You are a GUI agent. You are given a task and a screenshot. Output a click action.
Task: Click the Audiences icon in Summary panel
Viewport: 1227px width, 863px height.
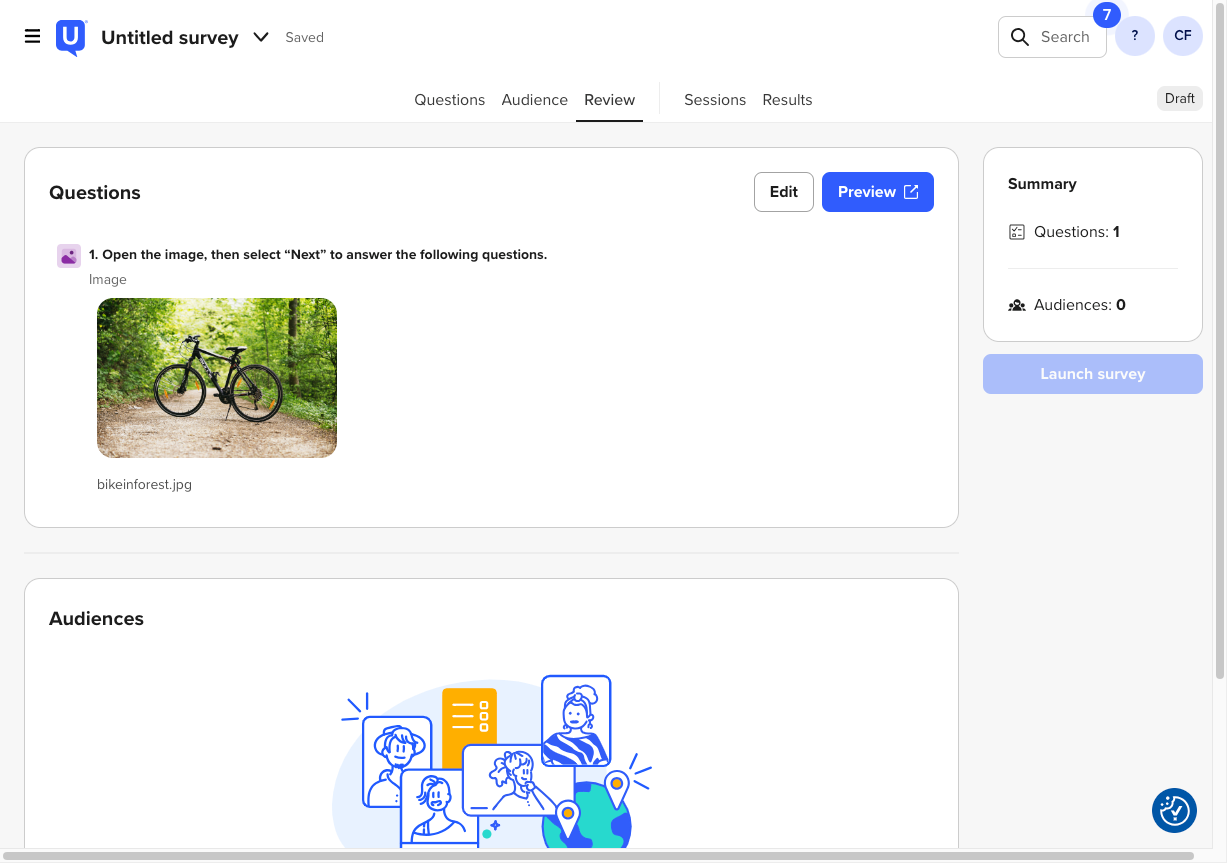coord(1016,304)
